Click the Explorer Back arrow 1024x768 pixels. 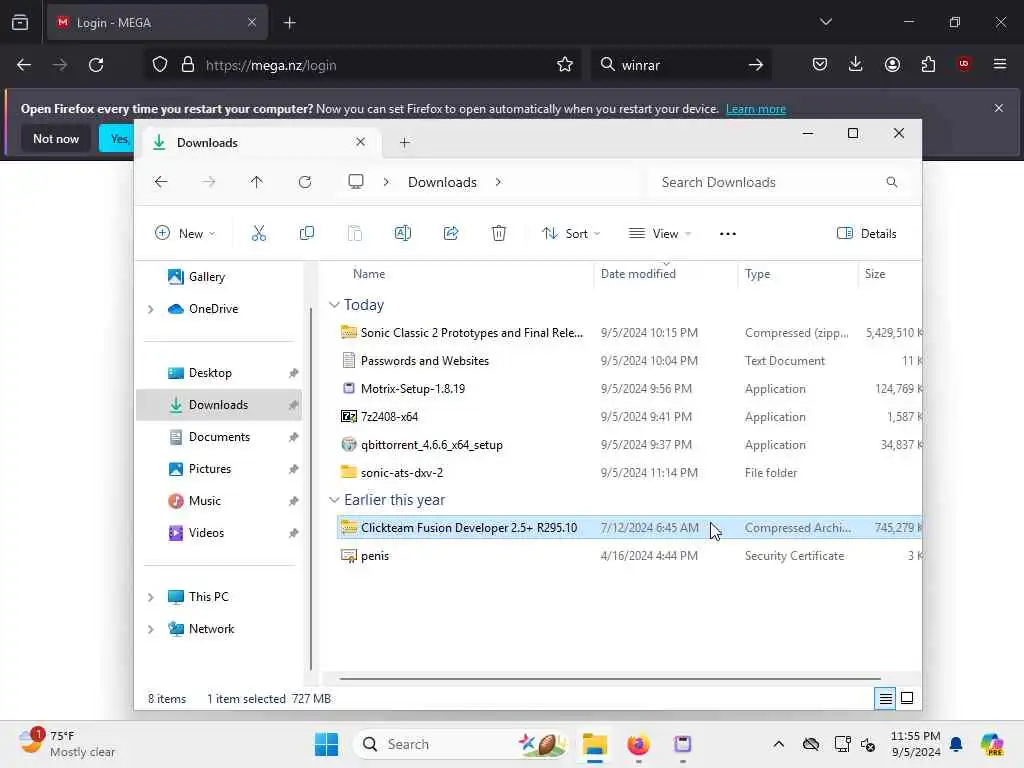click(161, 182)
